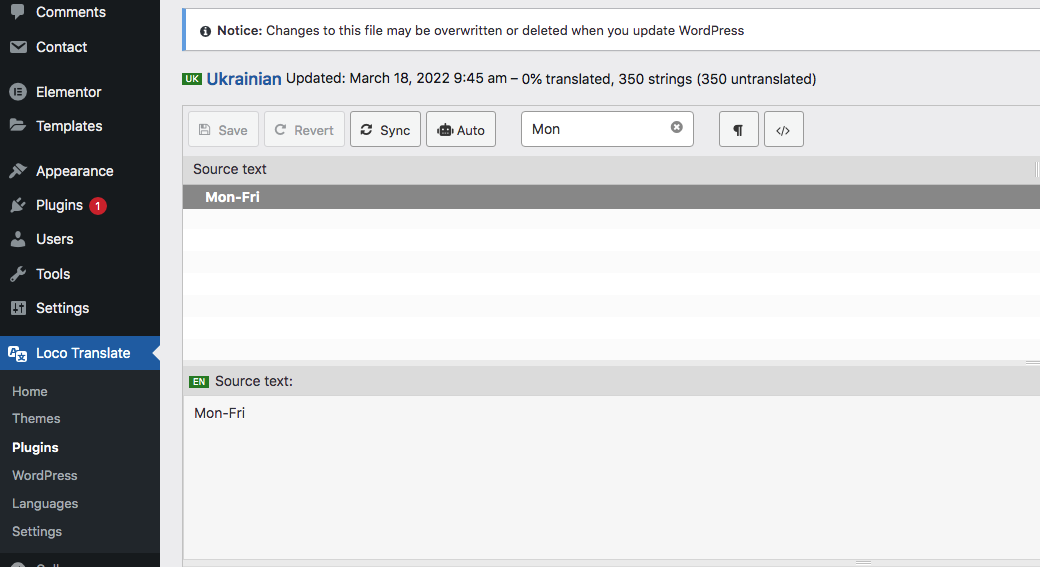Click the Save button

tap(224, 129)
